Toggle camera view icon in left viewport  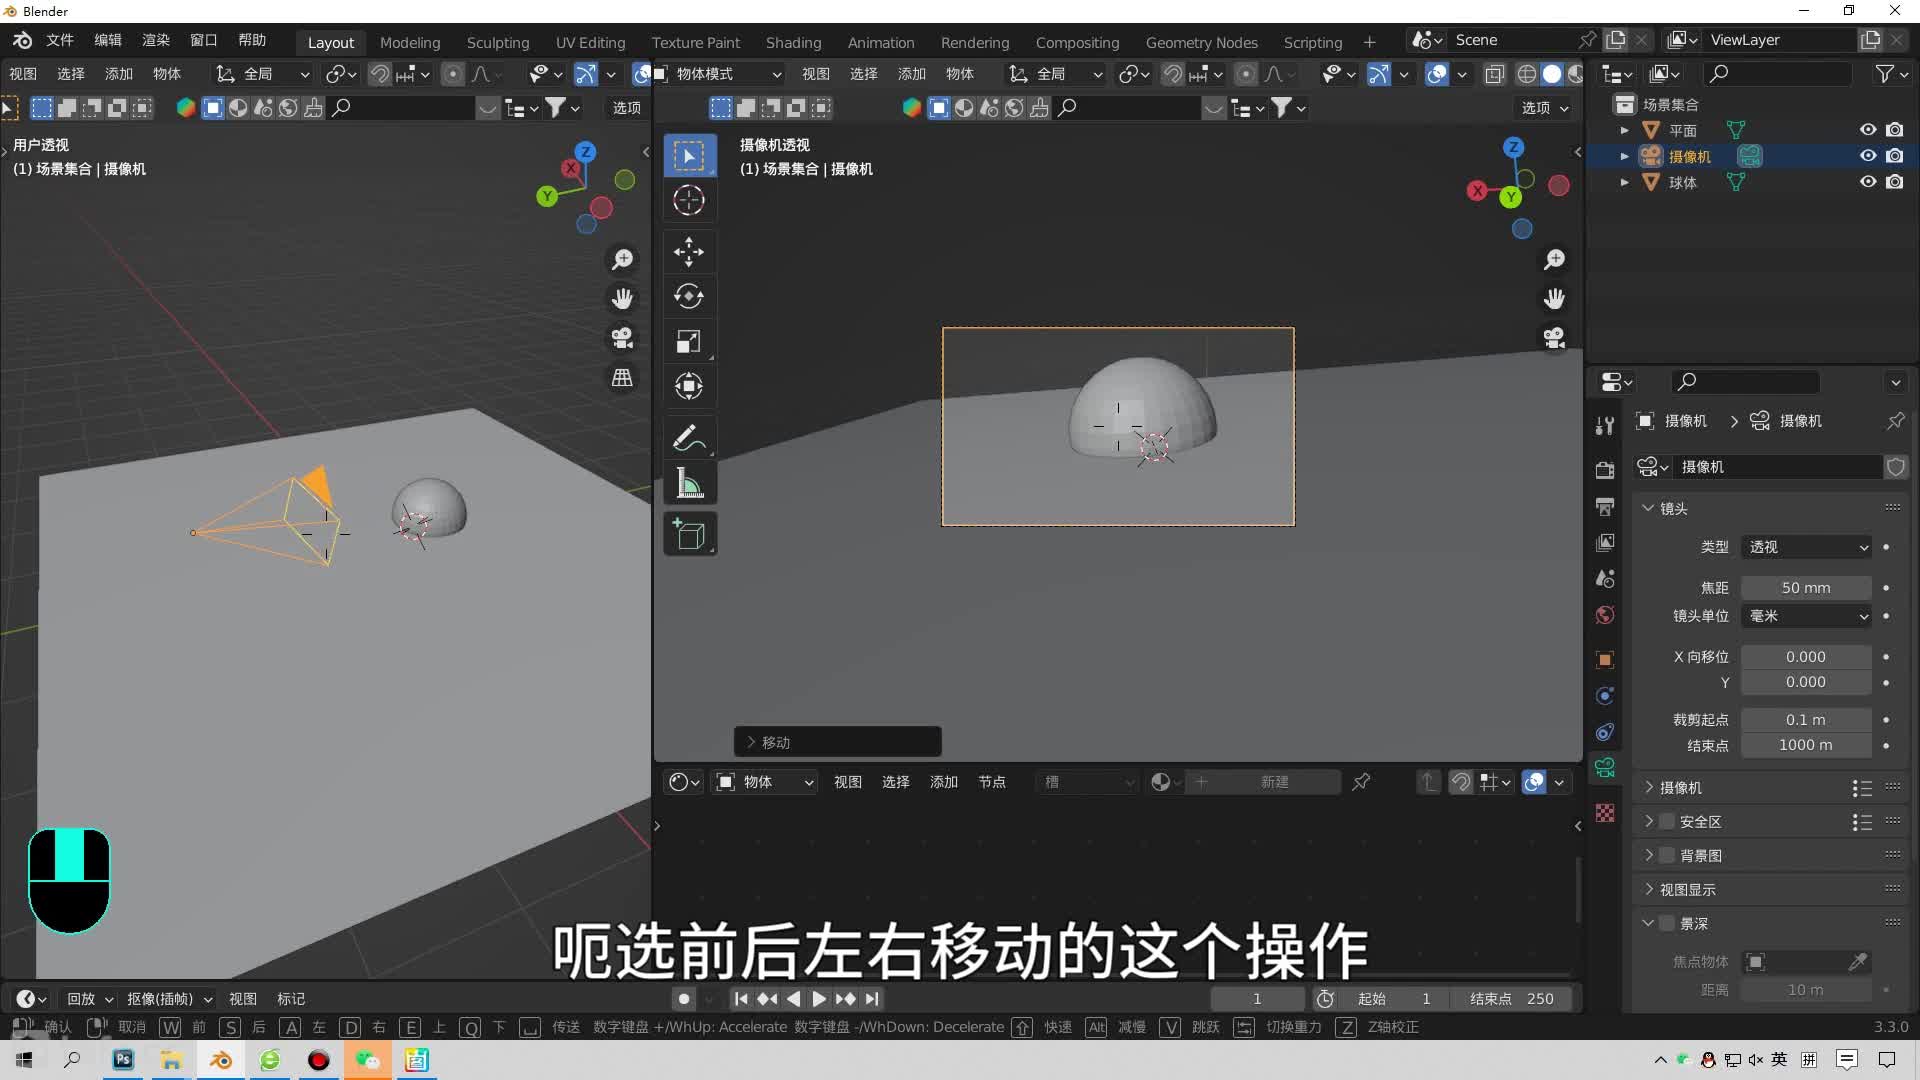coord(622,338)
